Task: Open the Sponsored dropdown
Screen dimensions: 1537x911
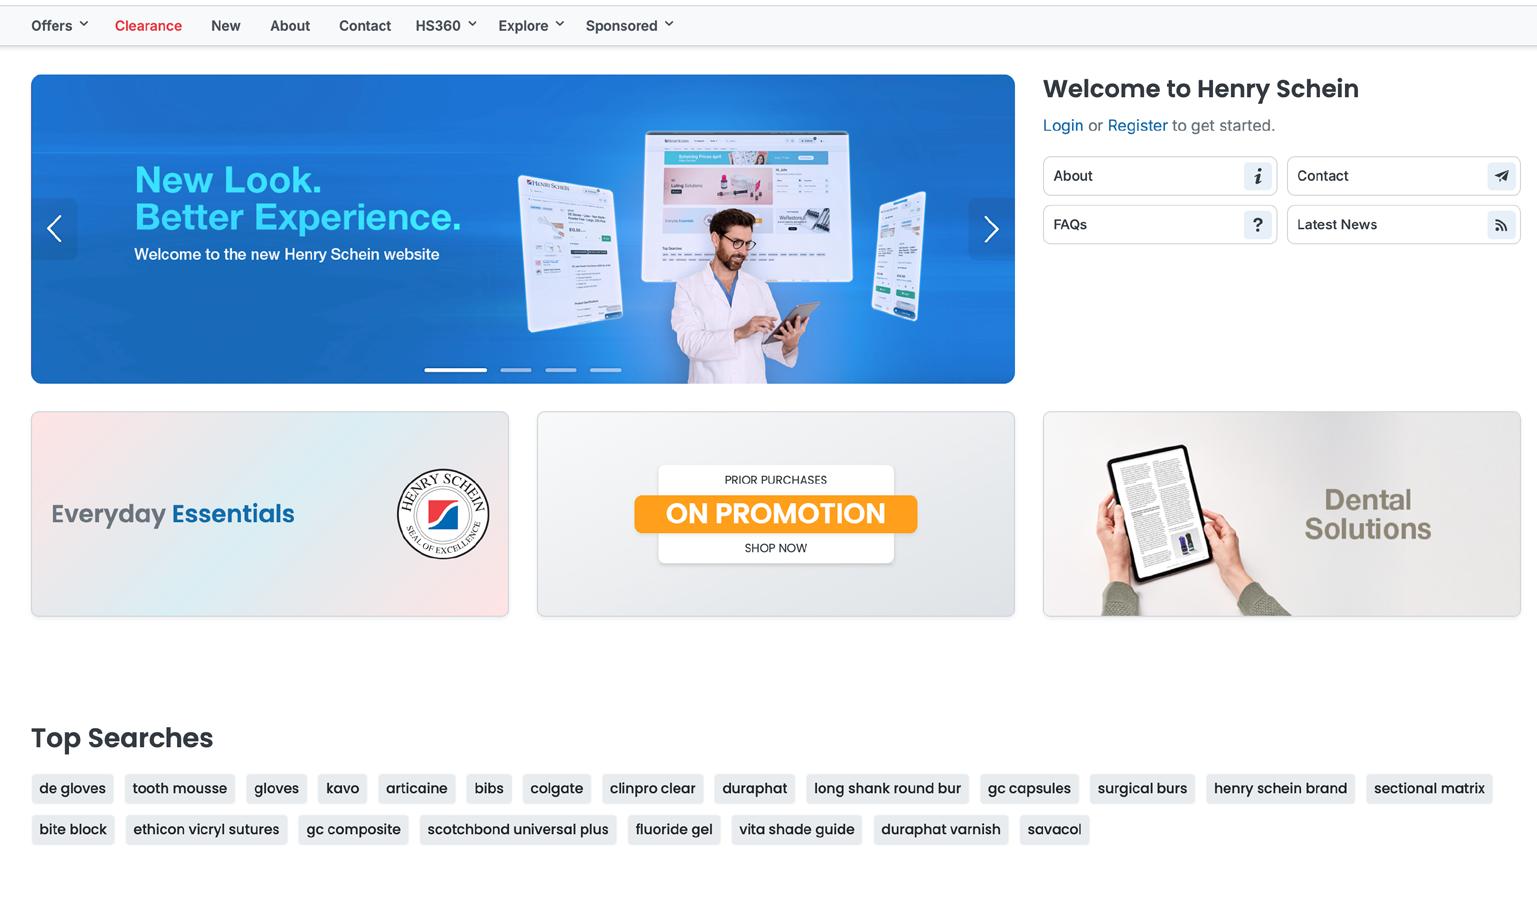Action: [630, 25]
